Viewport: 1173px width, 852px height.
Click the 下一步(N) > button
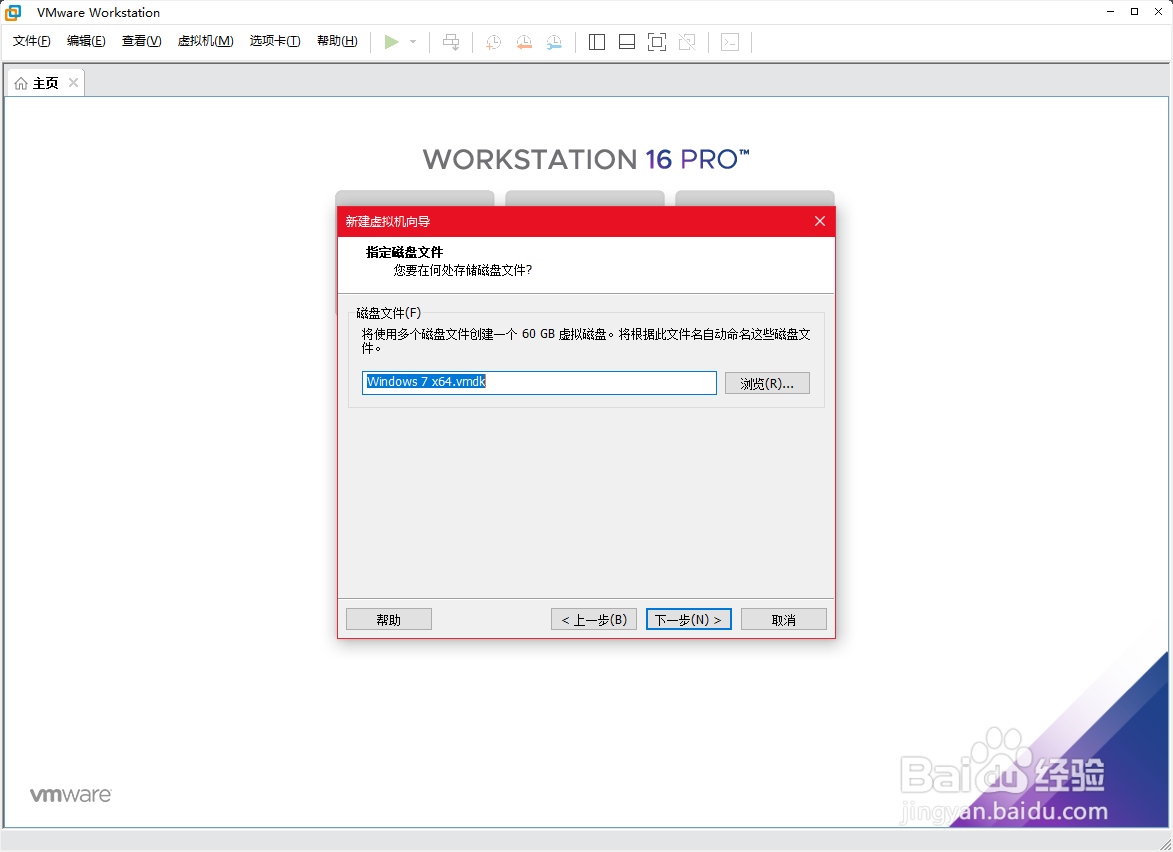688,619
